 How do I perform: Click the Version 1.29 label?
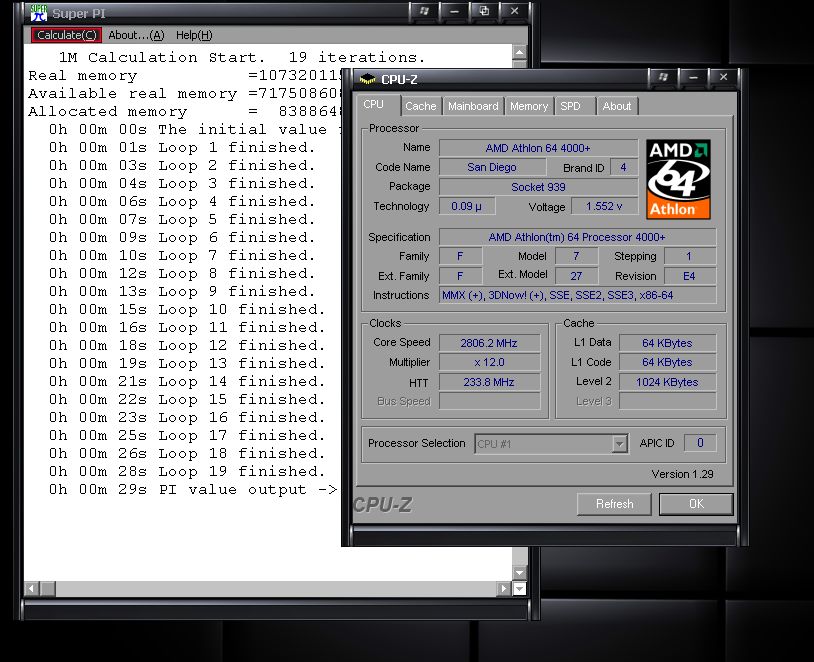[x=682, y=474]
